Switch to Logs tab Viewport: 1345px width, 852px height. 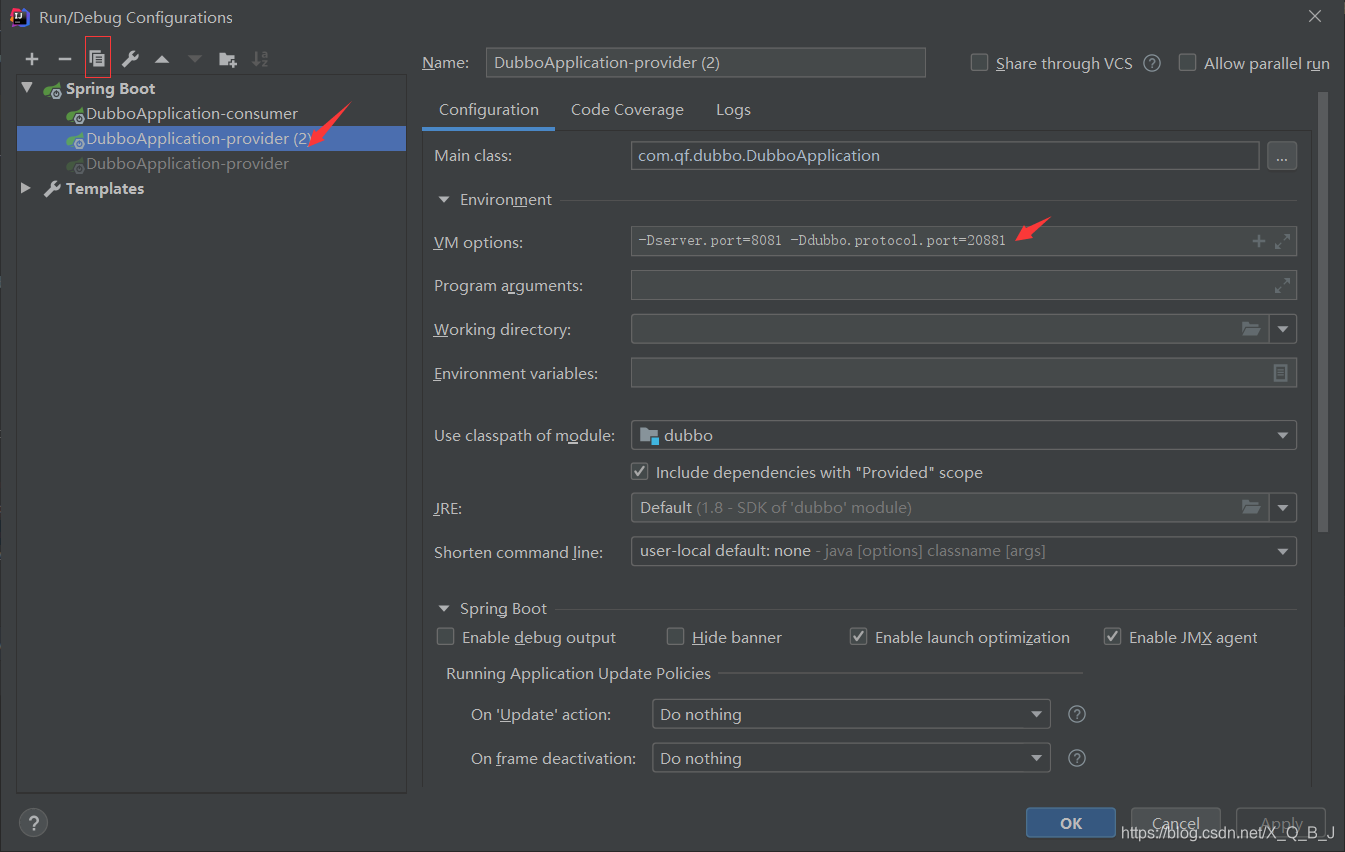click(x=733, y=110)
